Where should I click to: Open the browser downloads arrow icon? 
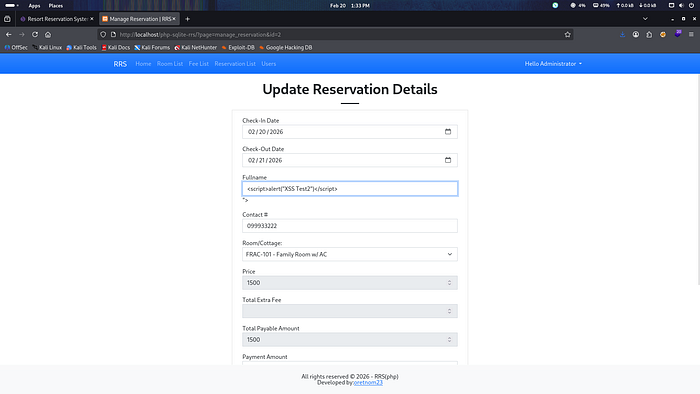tap(622, 34)
